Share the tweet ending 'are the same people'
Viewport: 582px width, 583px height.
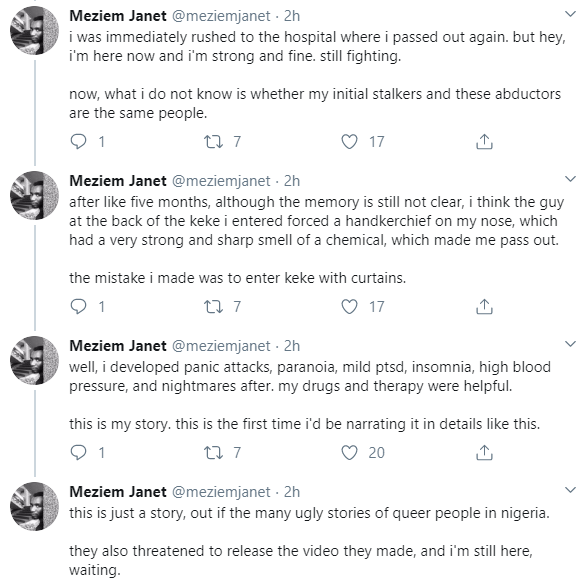pos(484,142)
